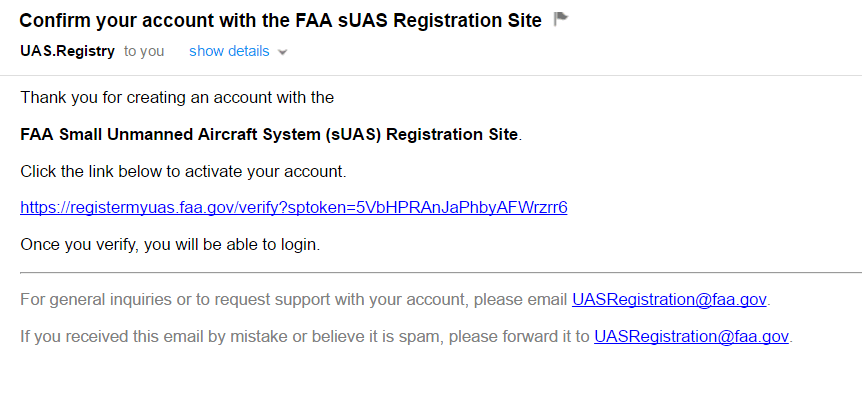This screenshot has width=862, height=415.
Task: Click the divider line under the sender row
Action: coord(431,75)
